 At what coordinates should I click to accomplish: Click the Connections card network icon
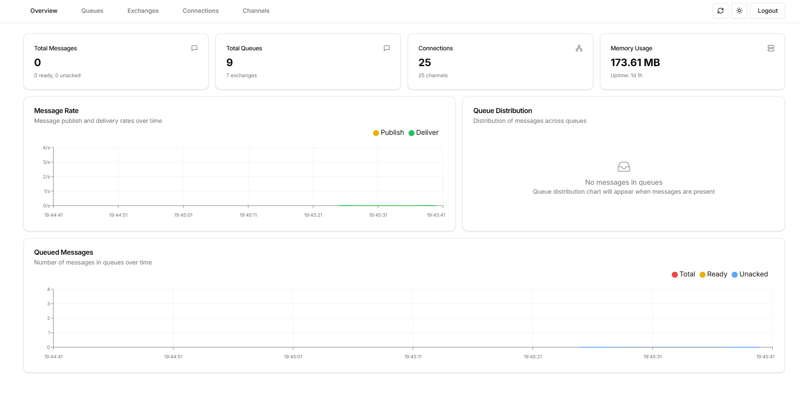579,48
